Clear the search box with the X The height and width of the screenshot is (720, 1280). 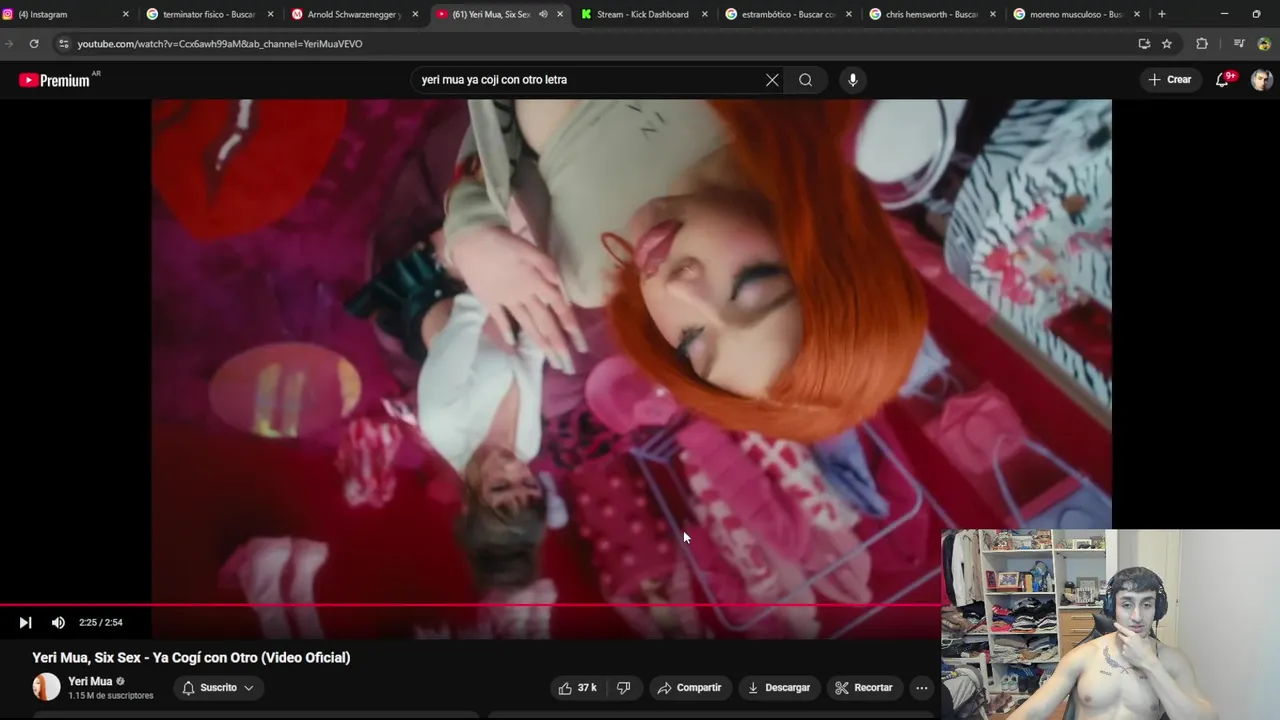click(x=772, y=80)
